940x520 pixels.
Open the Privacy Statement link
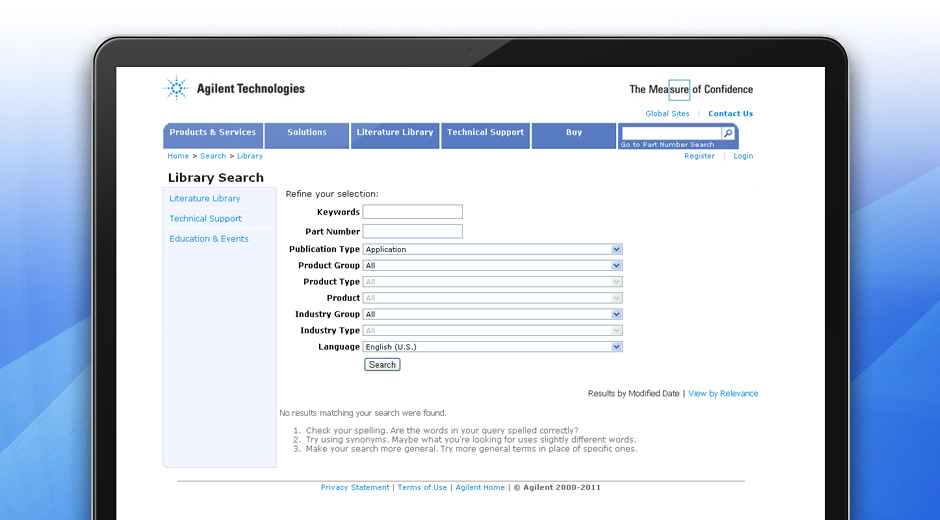pos(355,488)
